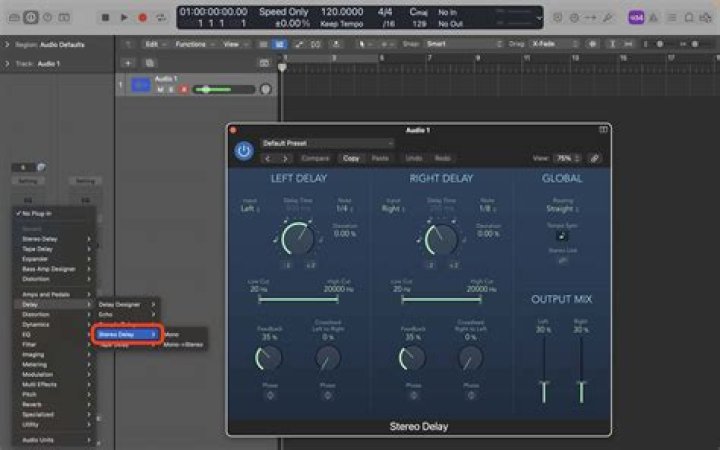Go to next preset arrow
The width and height of the screenshot is (720, 450).
click(285, 158)
